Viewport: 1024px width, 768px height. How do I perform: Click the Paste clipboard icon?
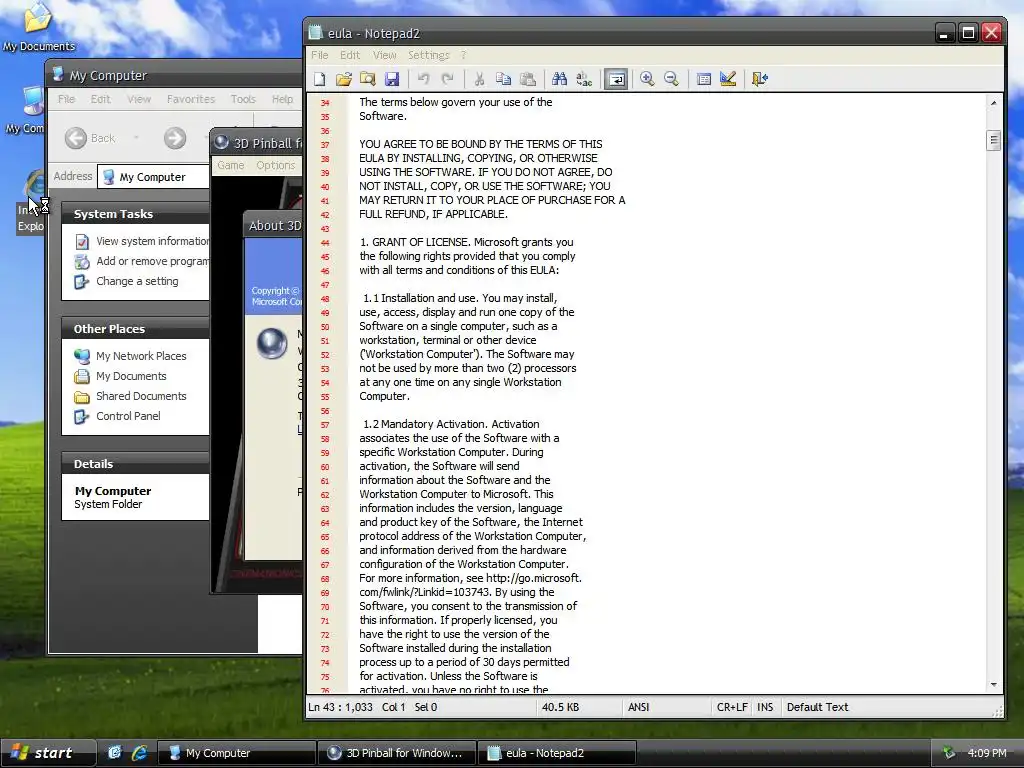click(527, 79)
